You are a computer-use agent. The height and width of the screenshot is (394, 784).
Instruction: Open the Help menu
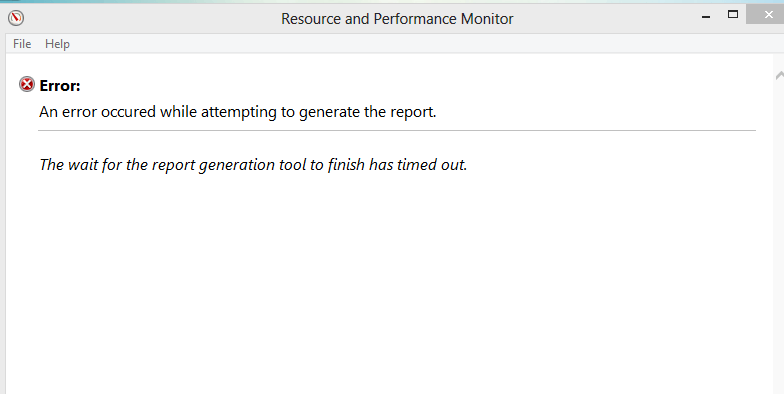pos(58,44)
